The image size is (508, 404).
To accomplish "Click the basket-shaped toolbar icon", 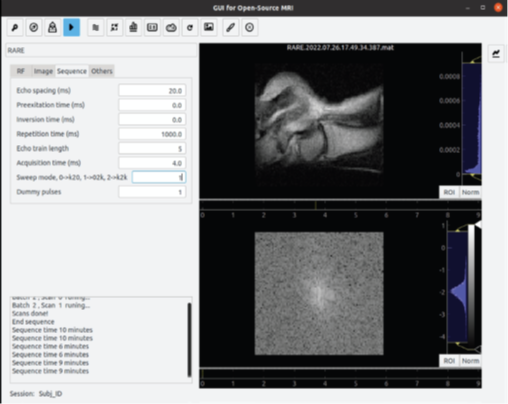I will point(133,27).
